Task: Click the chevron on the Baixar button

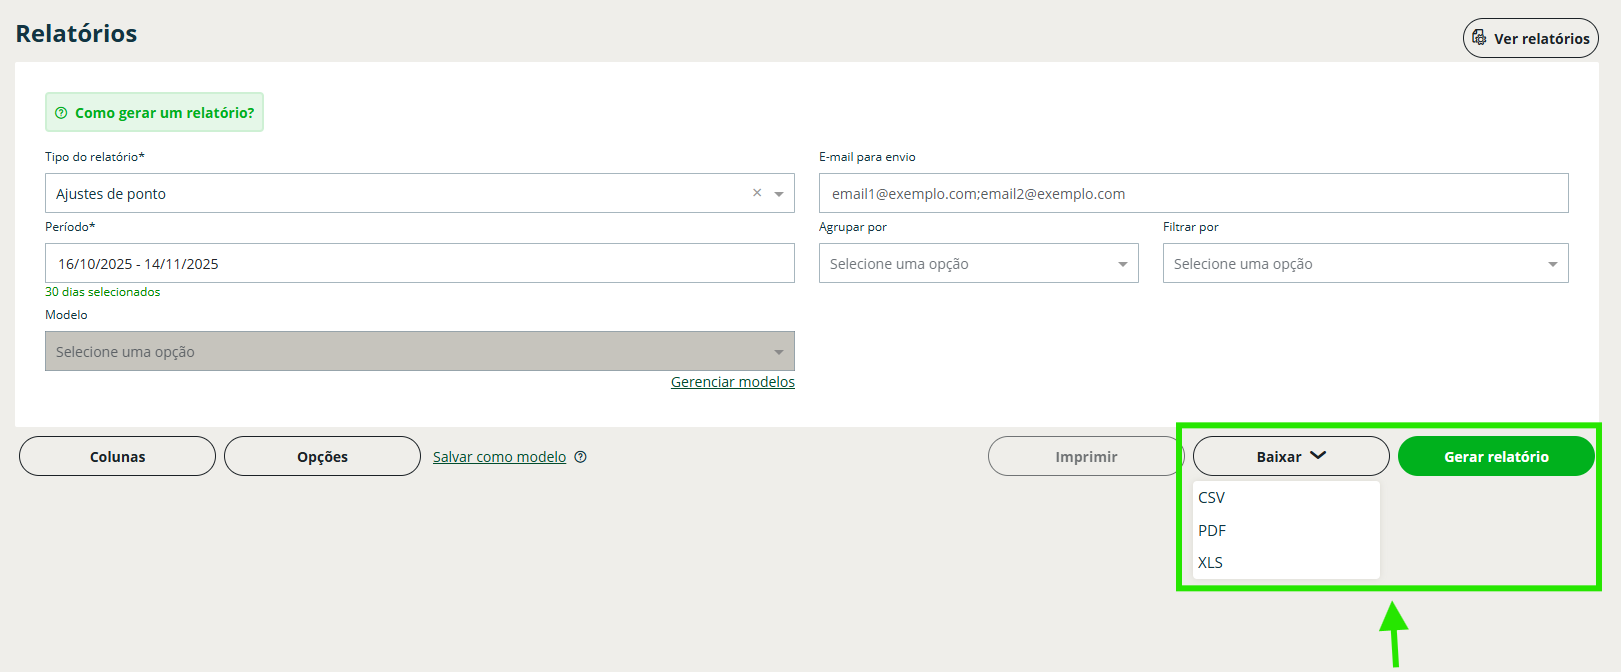Action: [1318, 455]
